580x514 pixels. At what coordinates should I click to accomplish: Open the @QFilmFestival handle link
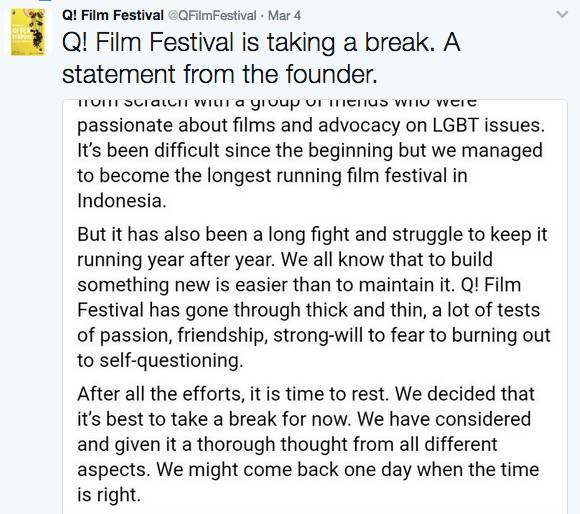click(212, 16)
